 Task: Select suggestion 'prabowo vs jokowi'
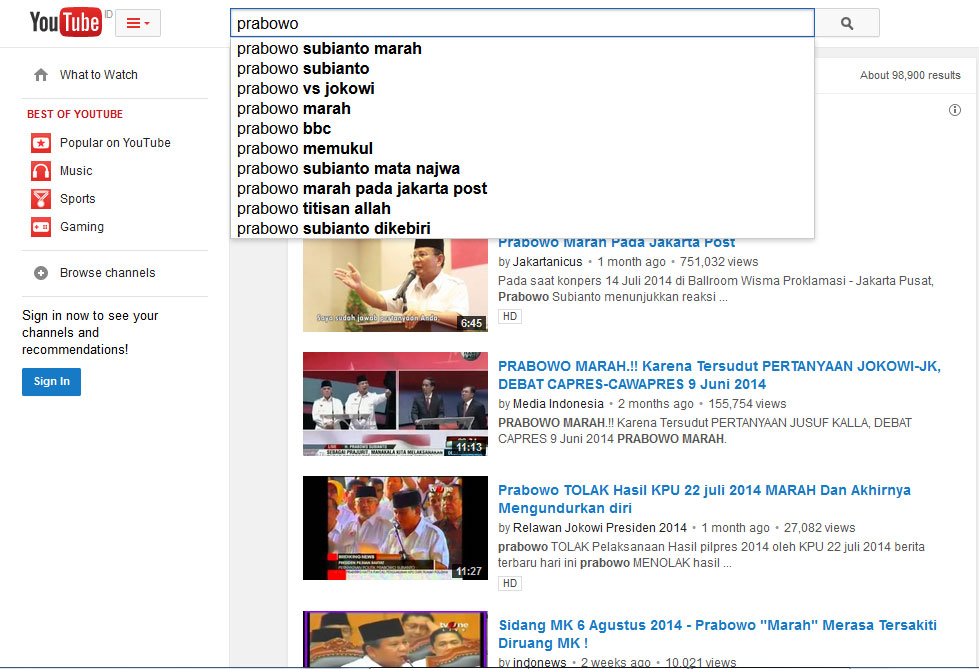[x=522, y=89]
